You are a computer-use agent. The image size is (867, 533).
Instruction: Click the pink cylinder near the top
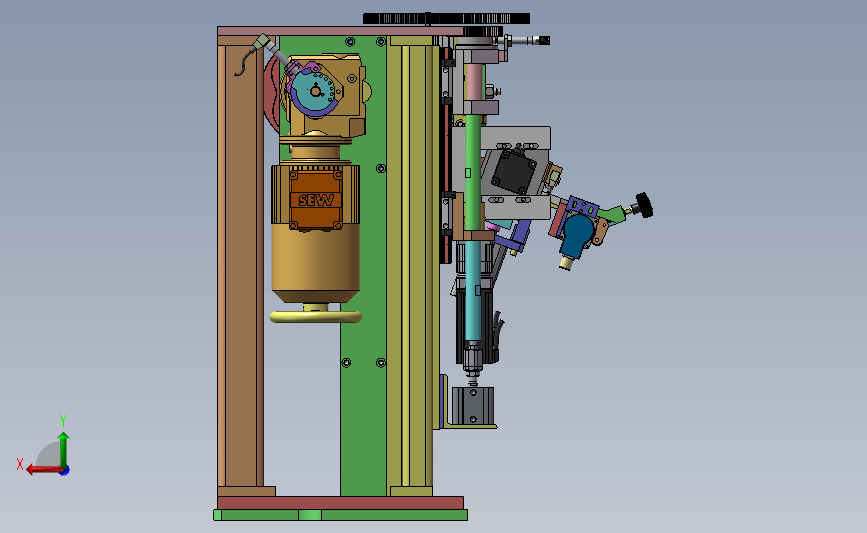[474, 81]
